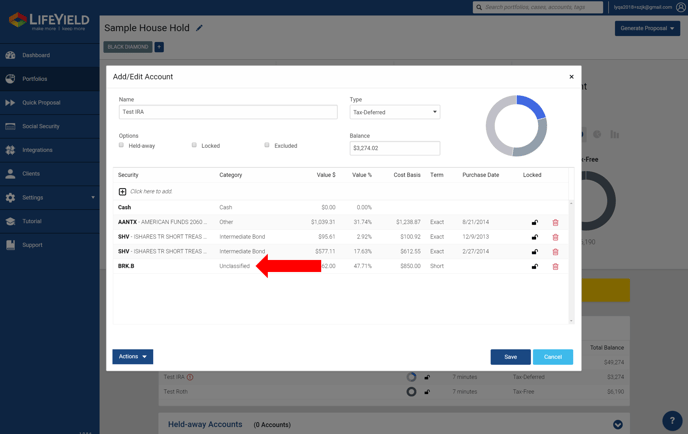Open the Support page
688x434 pixels.
tap(32, 245)
